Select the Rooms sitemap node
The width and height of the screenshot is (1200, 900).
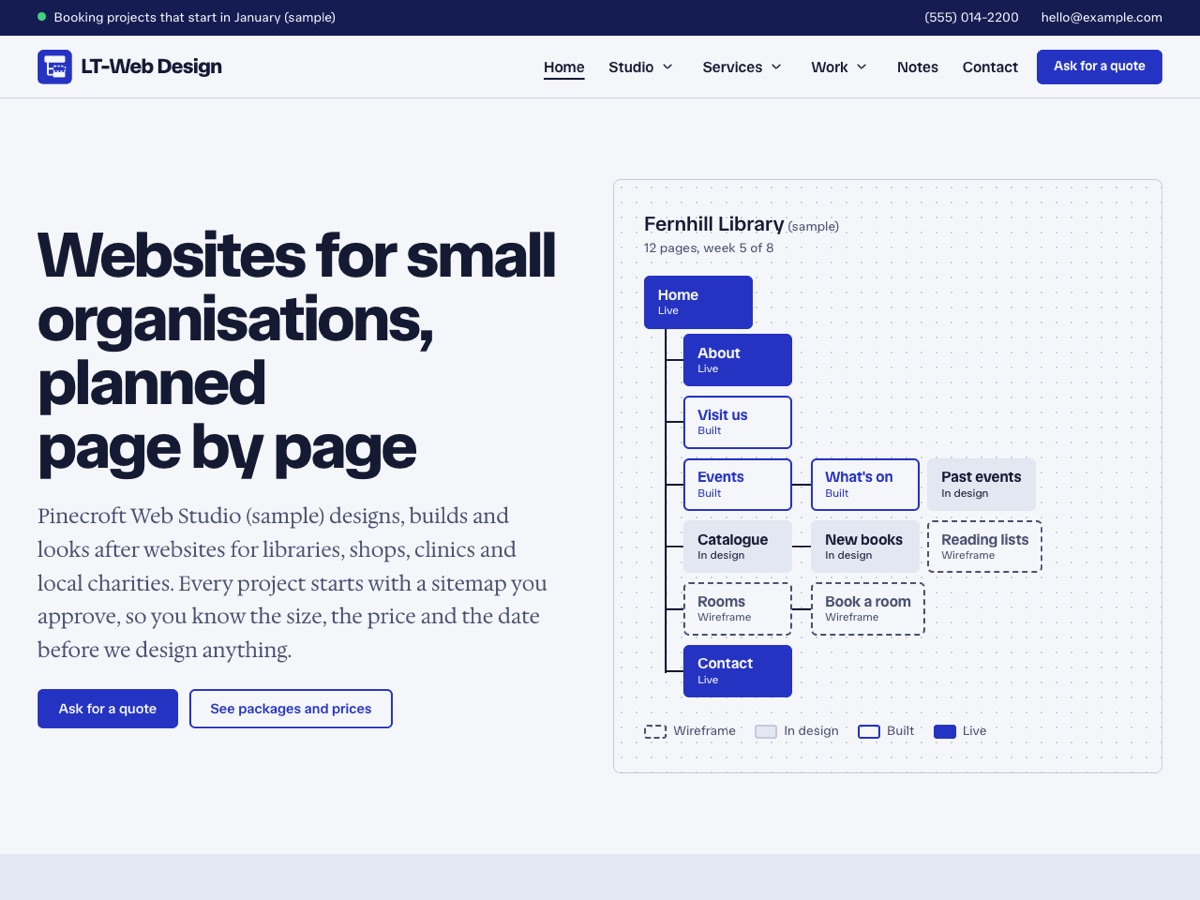(738, 609)
